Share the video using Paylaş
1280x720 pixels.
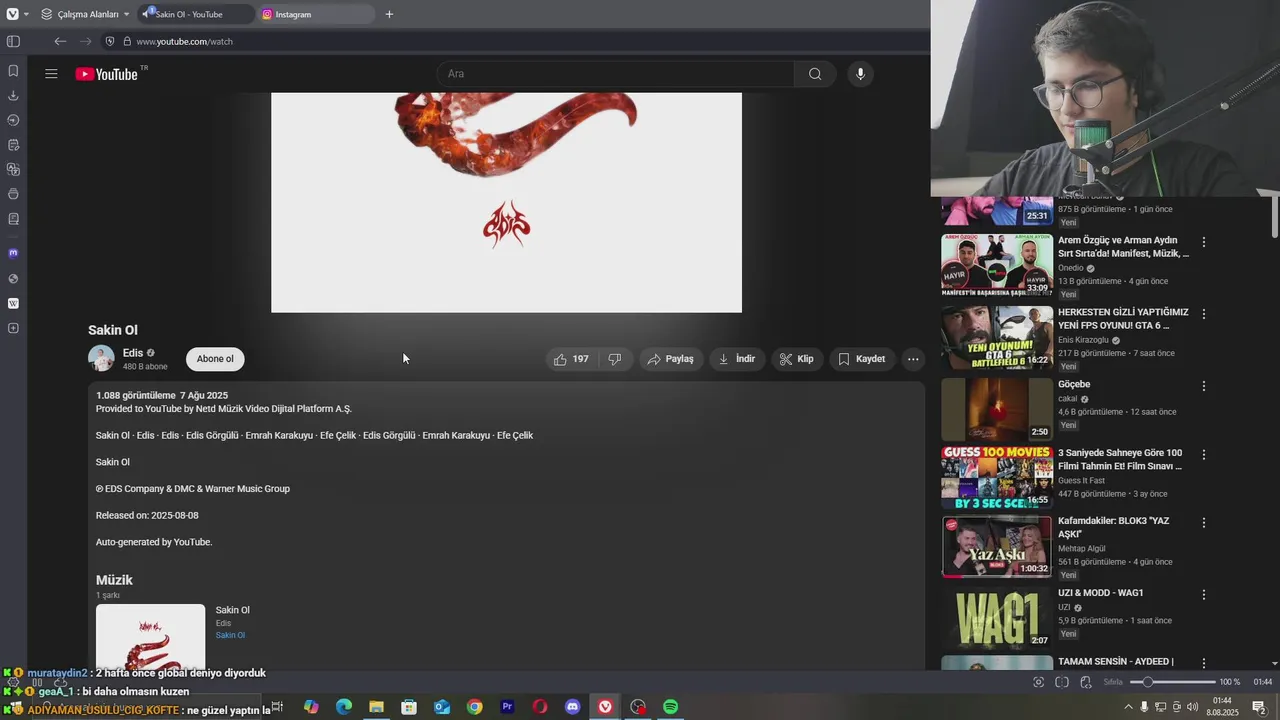coord(671,359)
